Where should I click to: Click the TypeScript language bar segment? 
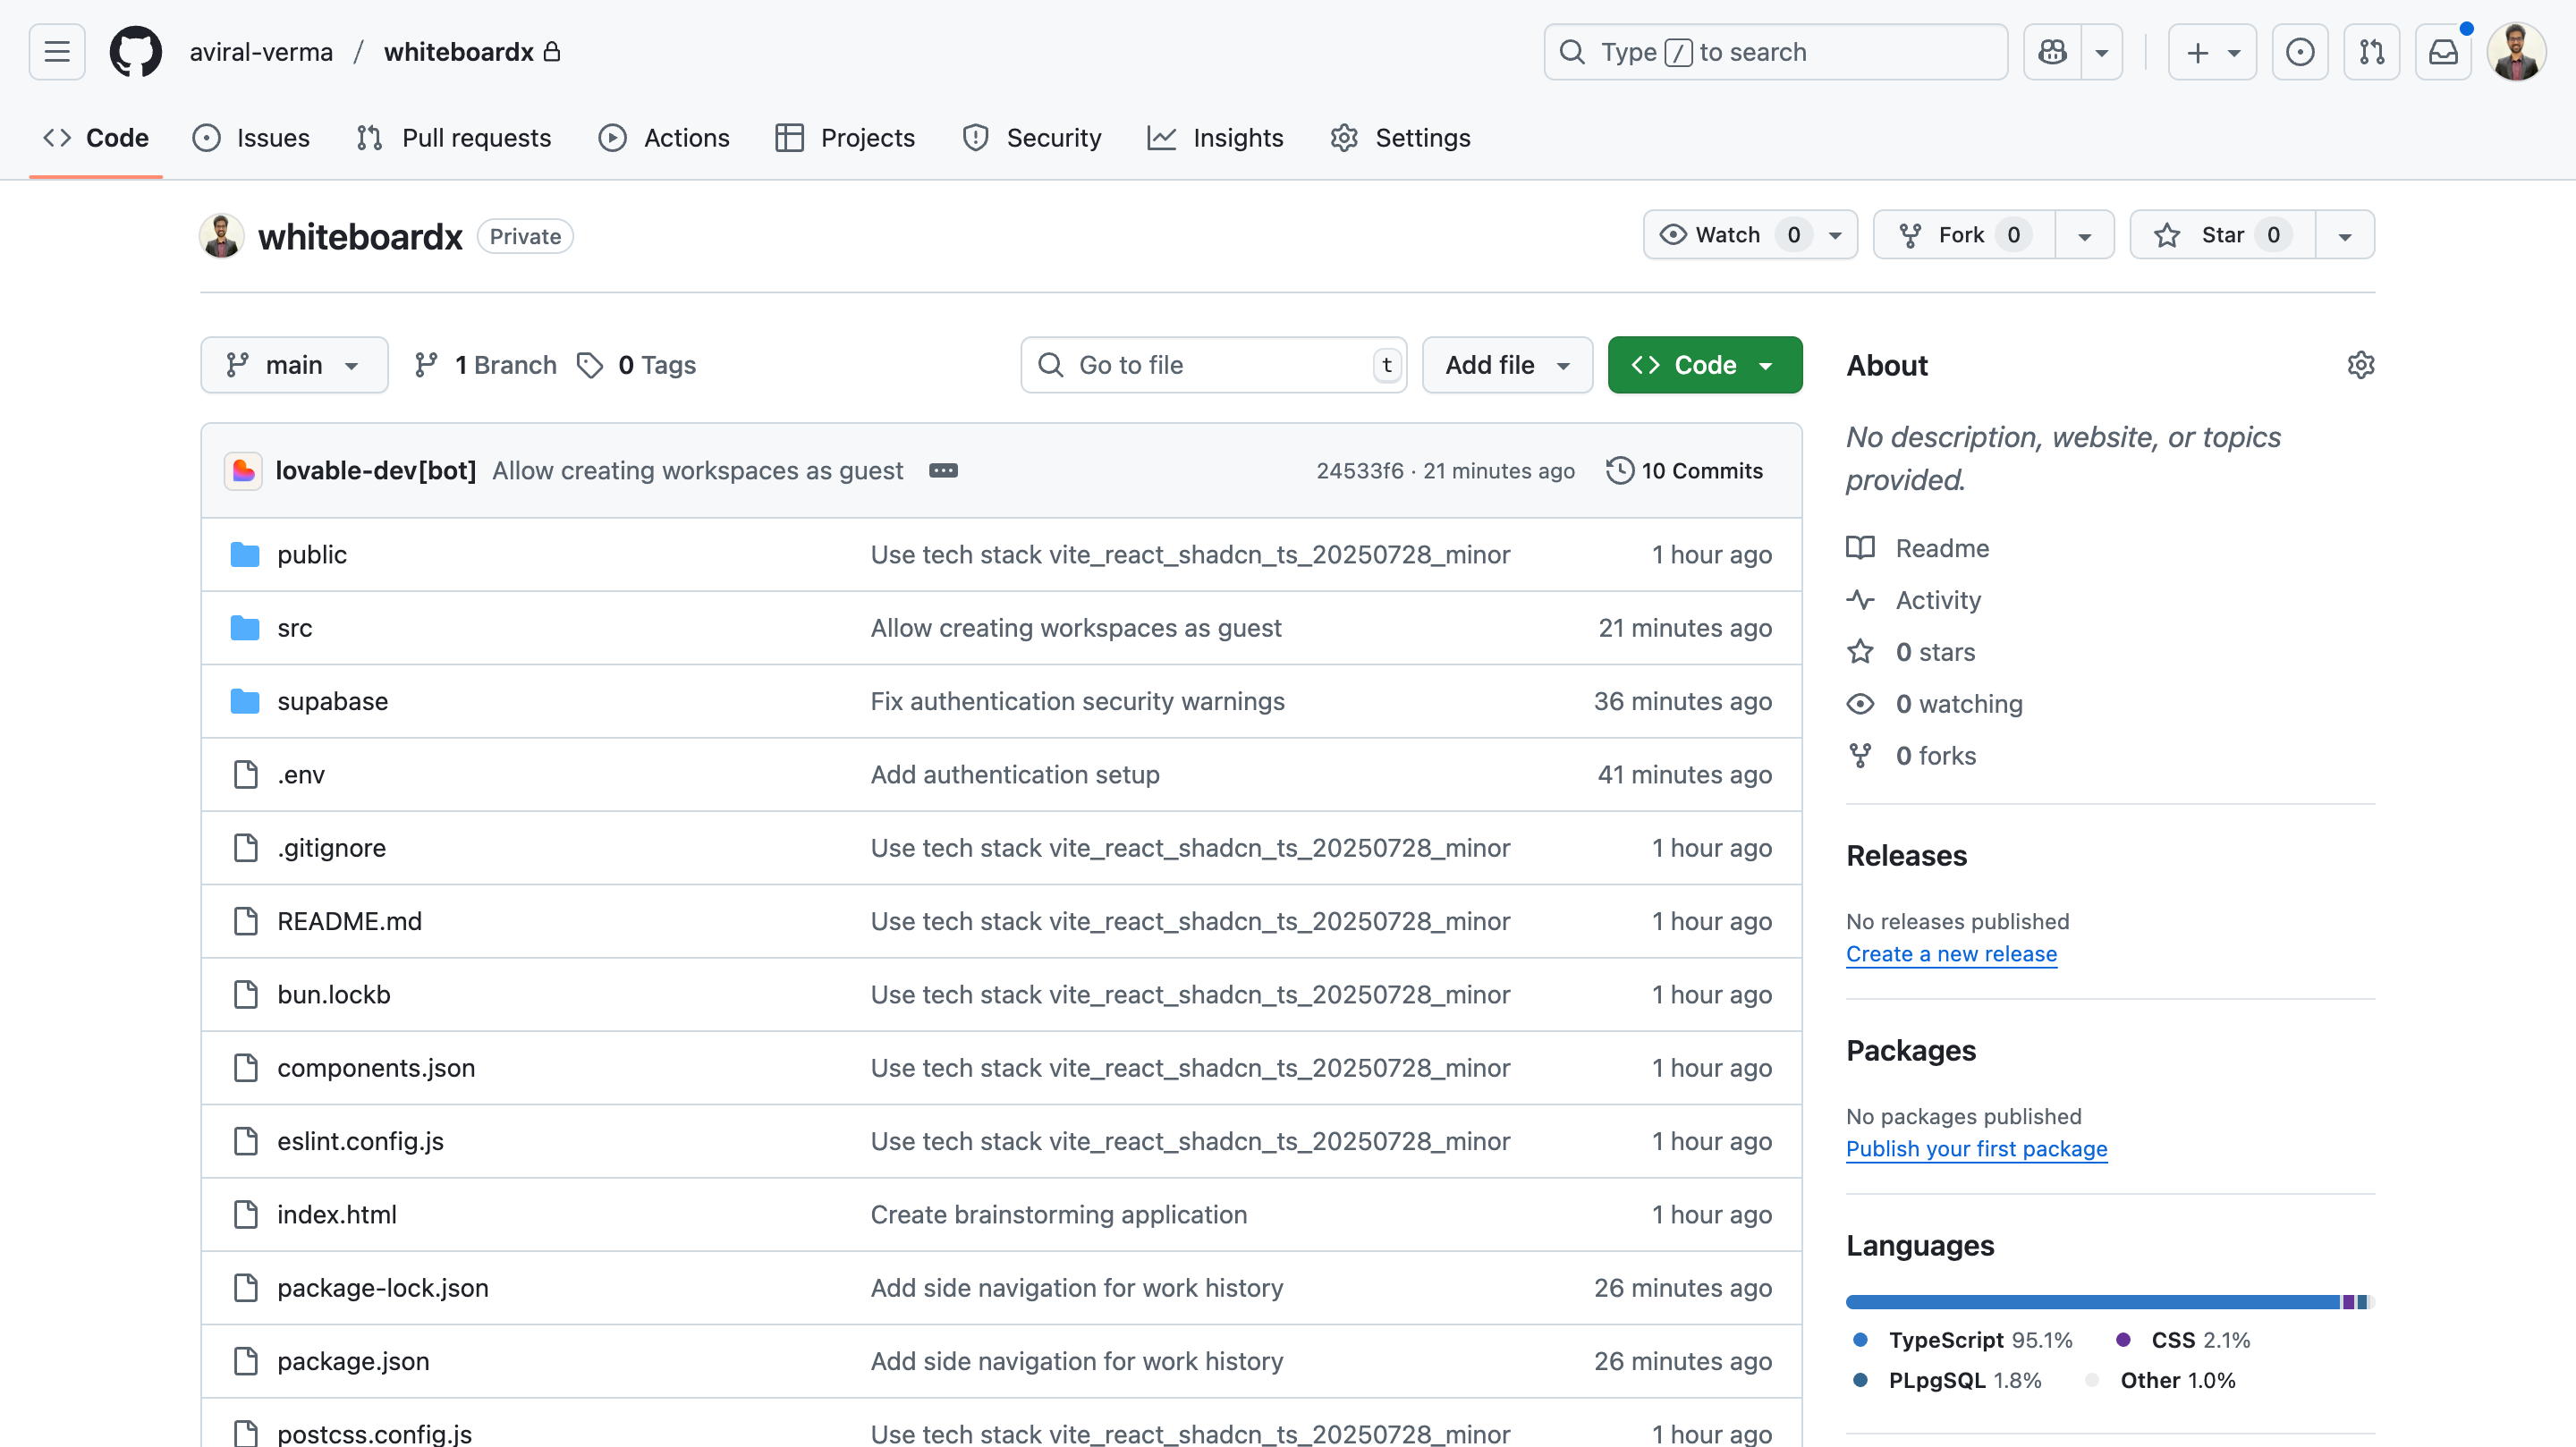(x=2090, y=1302)
